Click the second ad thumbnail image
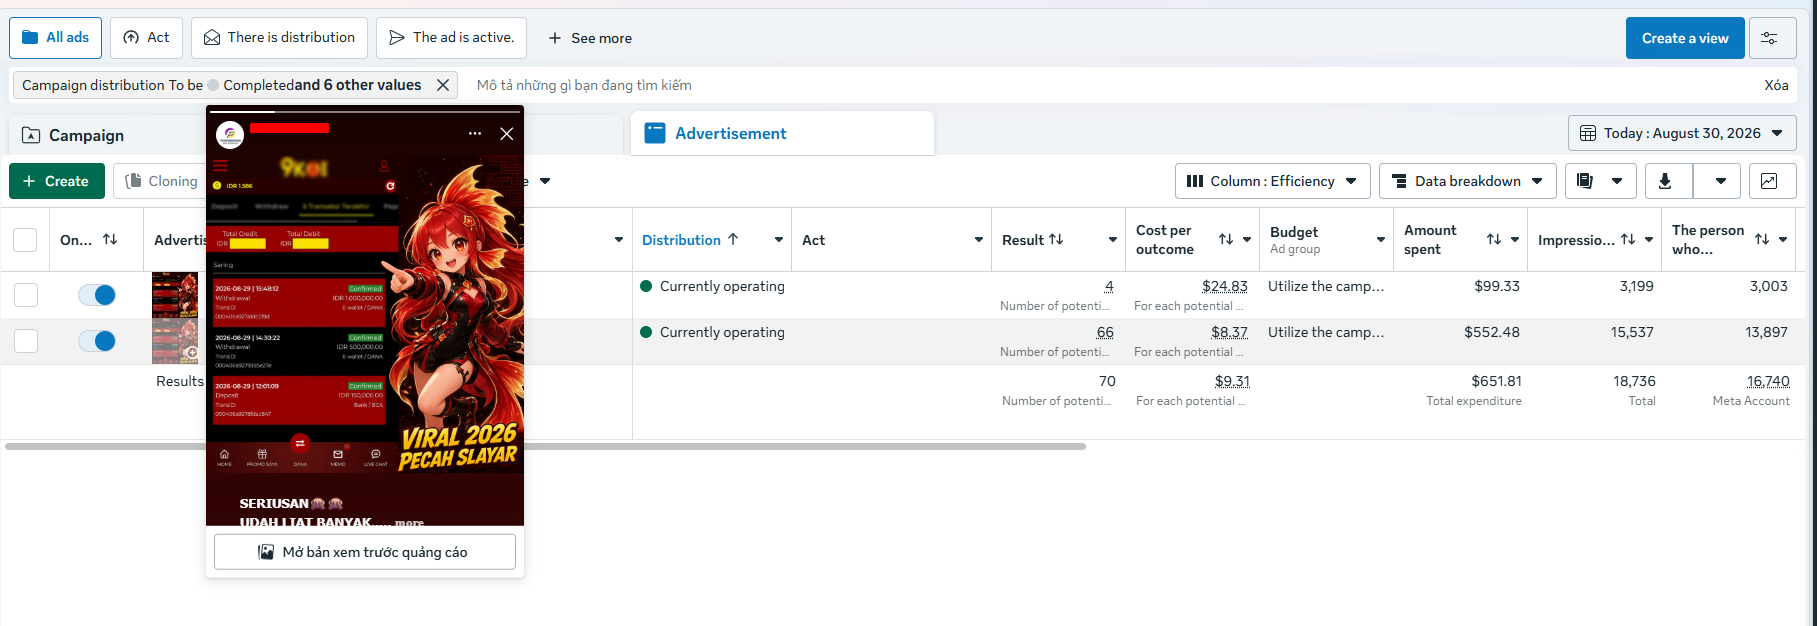This screenshot has width=1817, height=626. (175, 341)
